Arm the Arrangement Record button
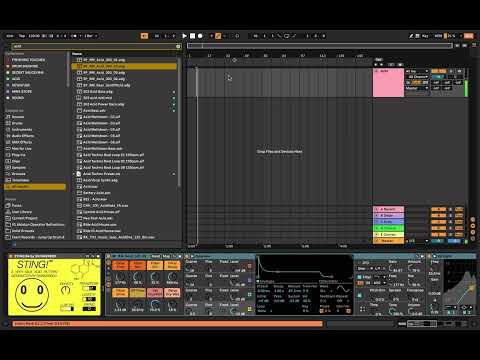 click(200, 36)
